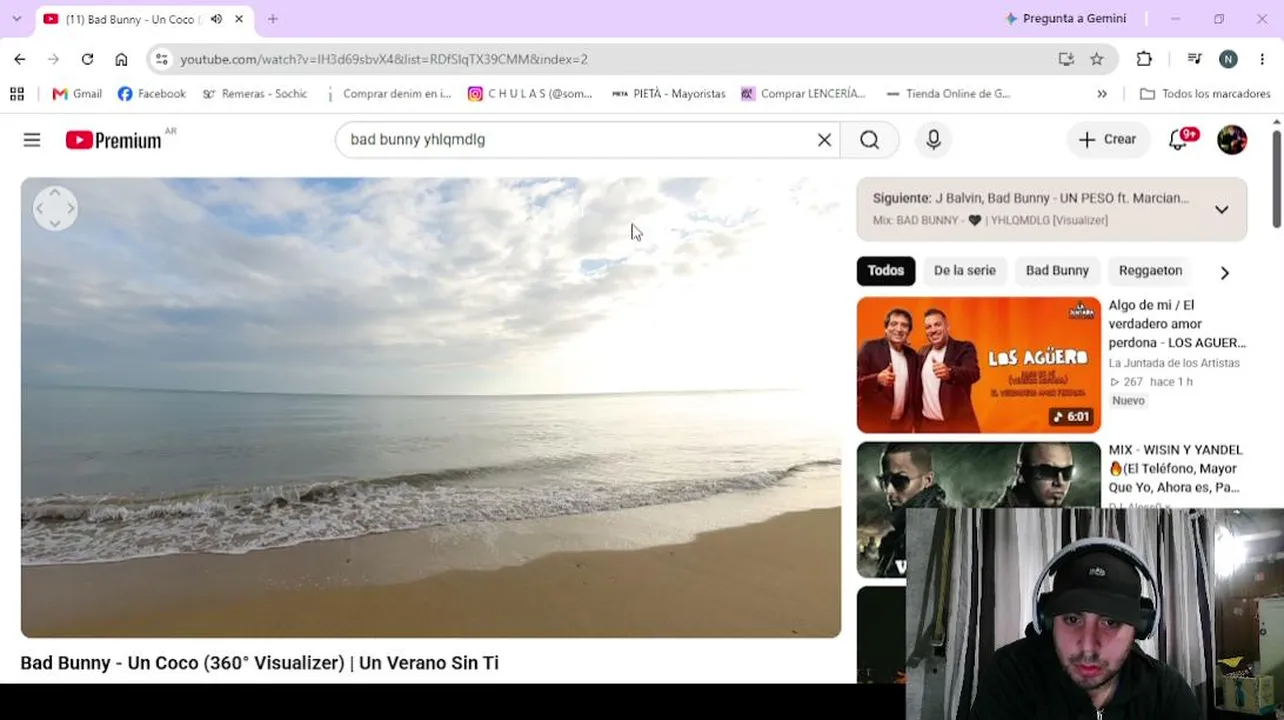Open the apps grid in bookmarks bar
This screenshot has width=1284, height=720.
click(17, 94)
